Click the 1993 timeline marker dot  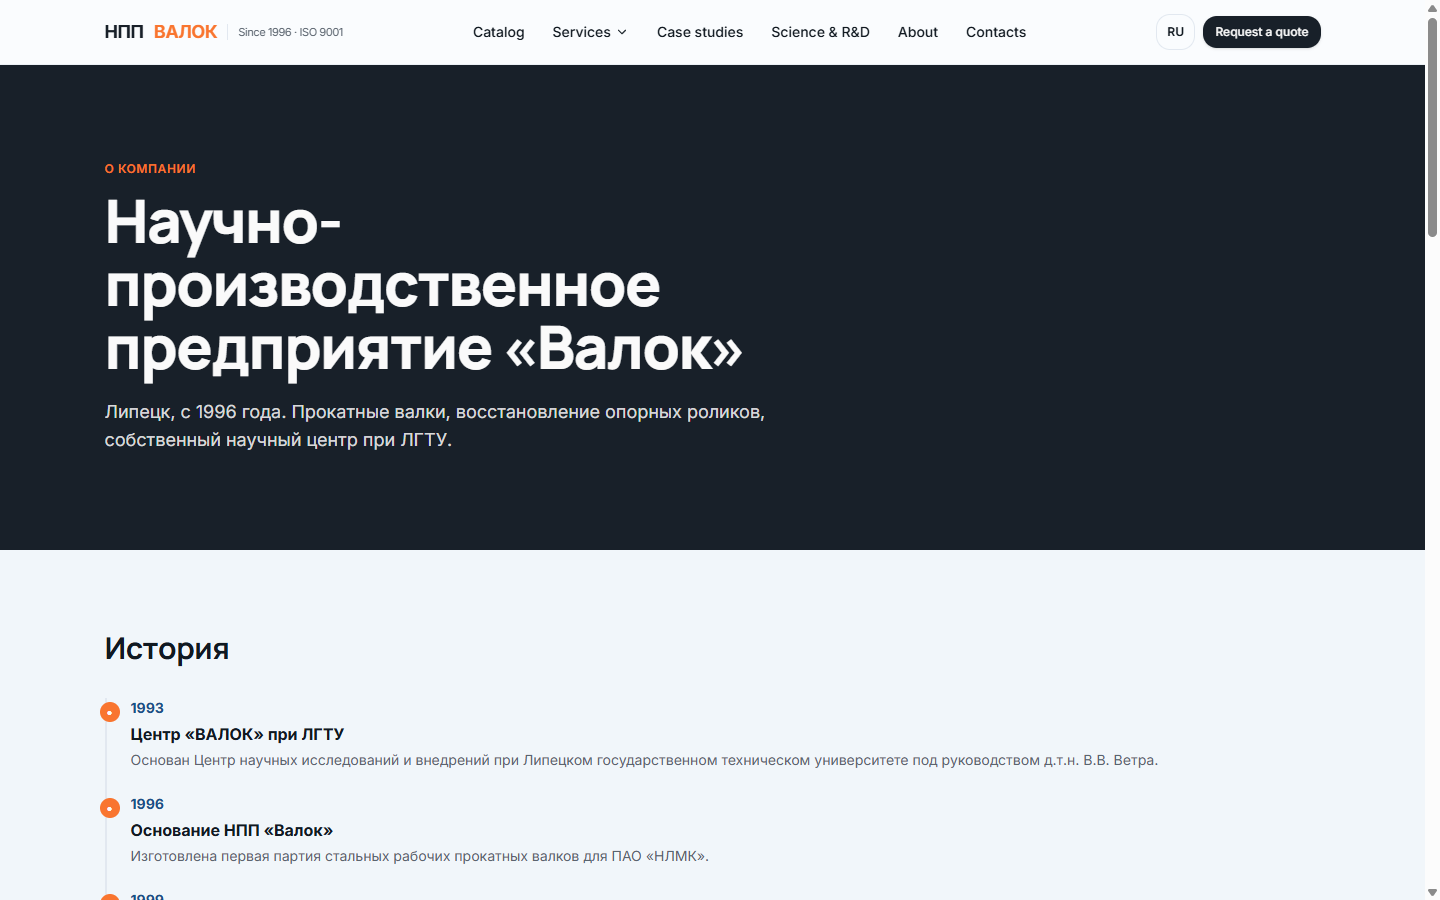pyautogui.click(x=110, y=712)
